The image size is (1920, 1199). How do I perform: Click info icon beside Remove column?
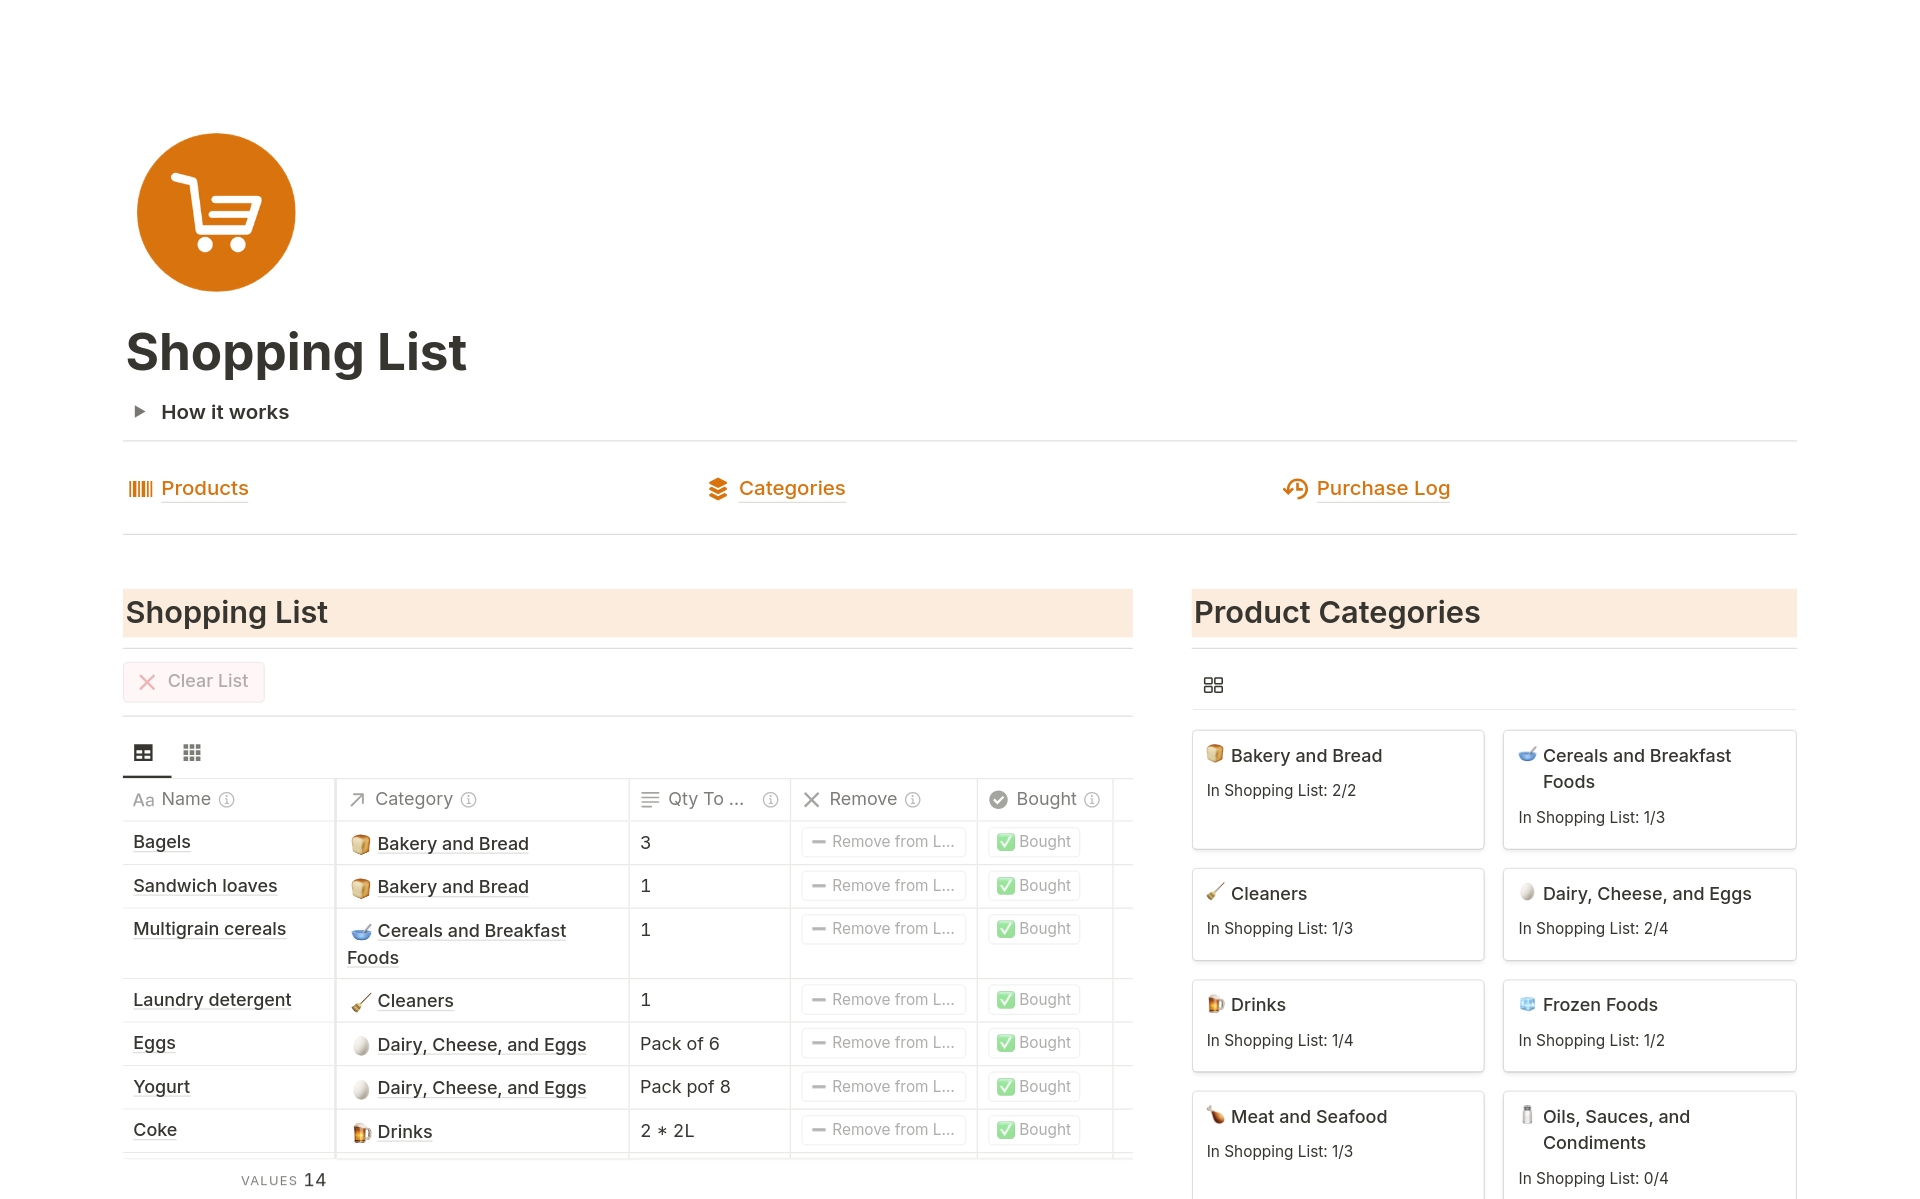pos(913,800)
